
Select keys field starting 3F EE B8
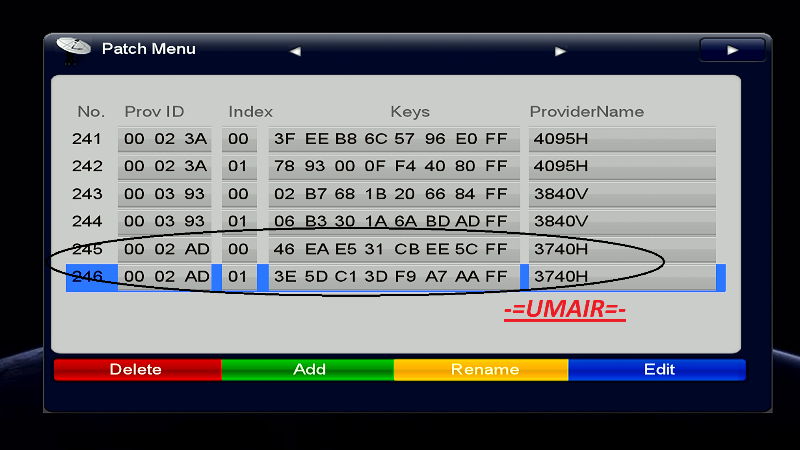pyautogui.click(x=394, y=139)
